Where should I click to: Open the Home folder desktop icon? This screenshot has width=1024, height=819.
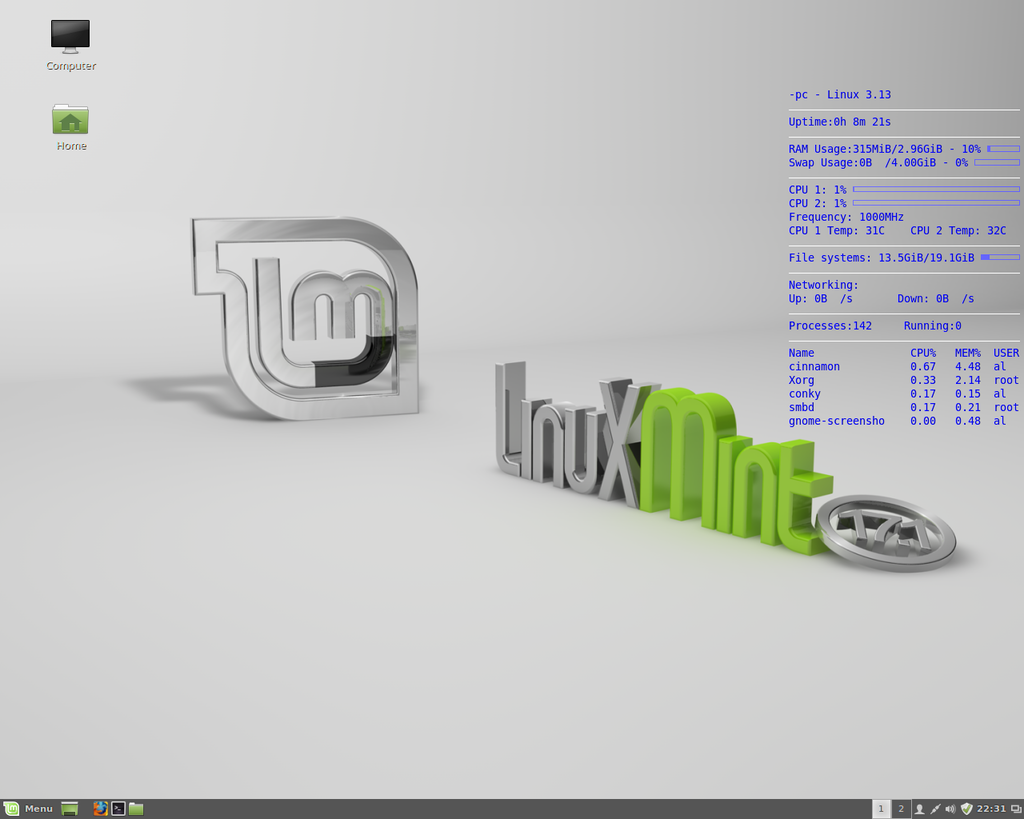coord(71,127)
